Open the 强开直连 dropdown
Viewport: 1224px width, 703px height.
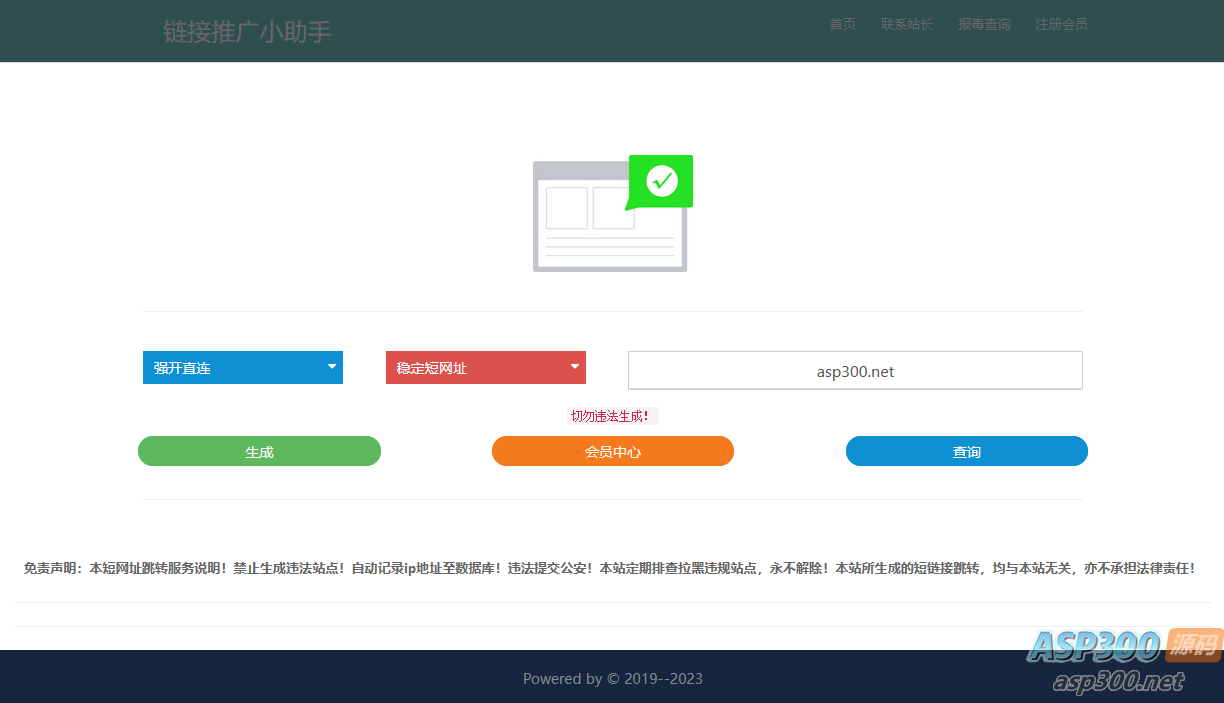tap(243, 367)
